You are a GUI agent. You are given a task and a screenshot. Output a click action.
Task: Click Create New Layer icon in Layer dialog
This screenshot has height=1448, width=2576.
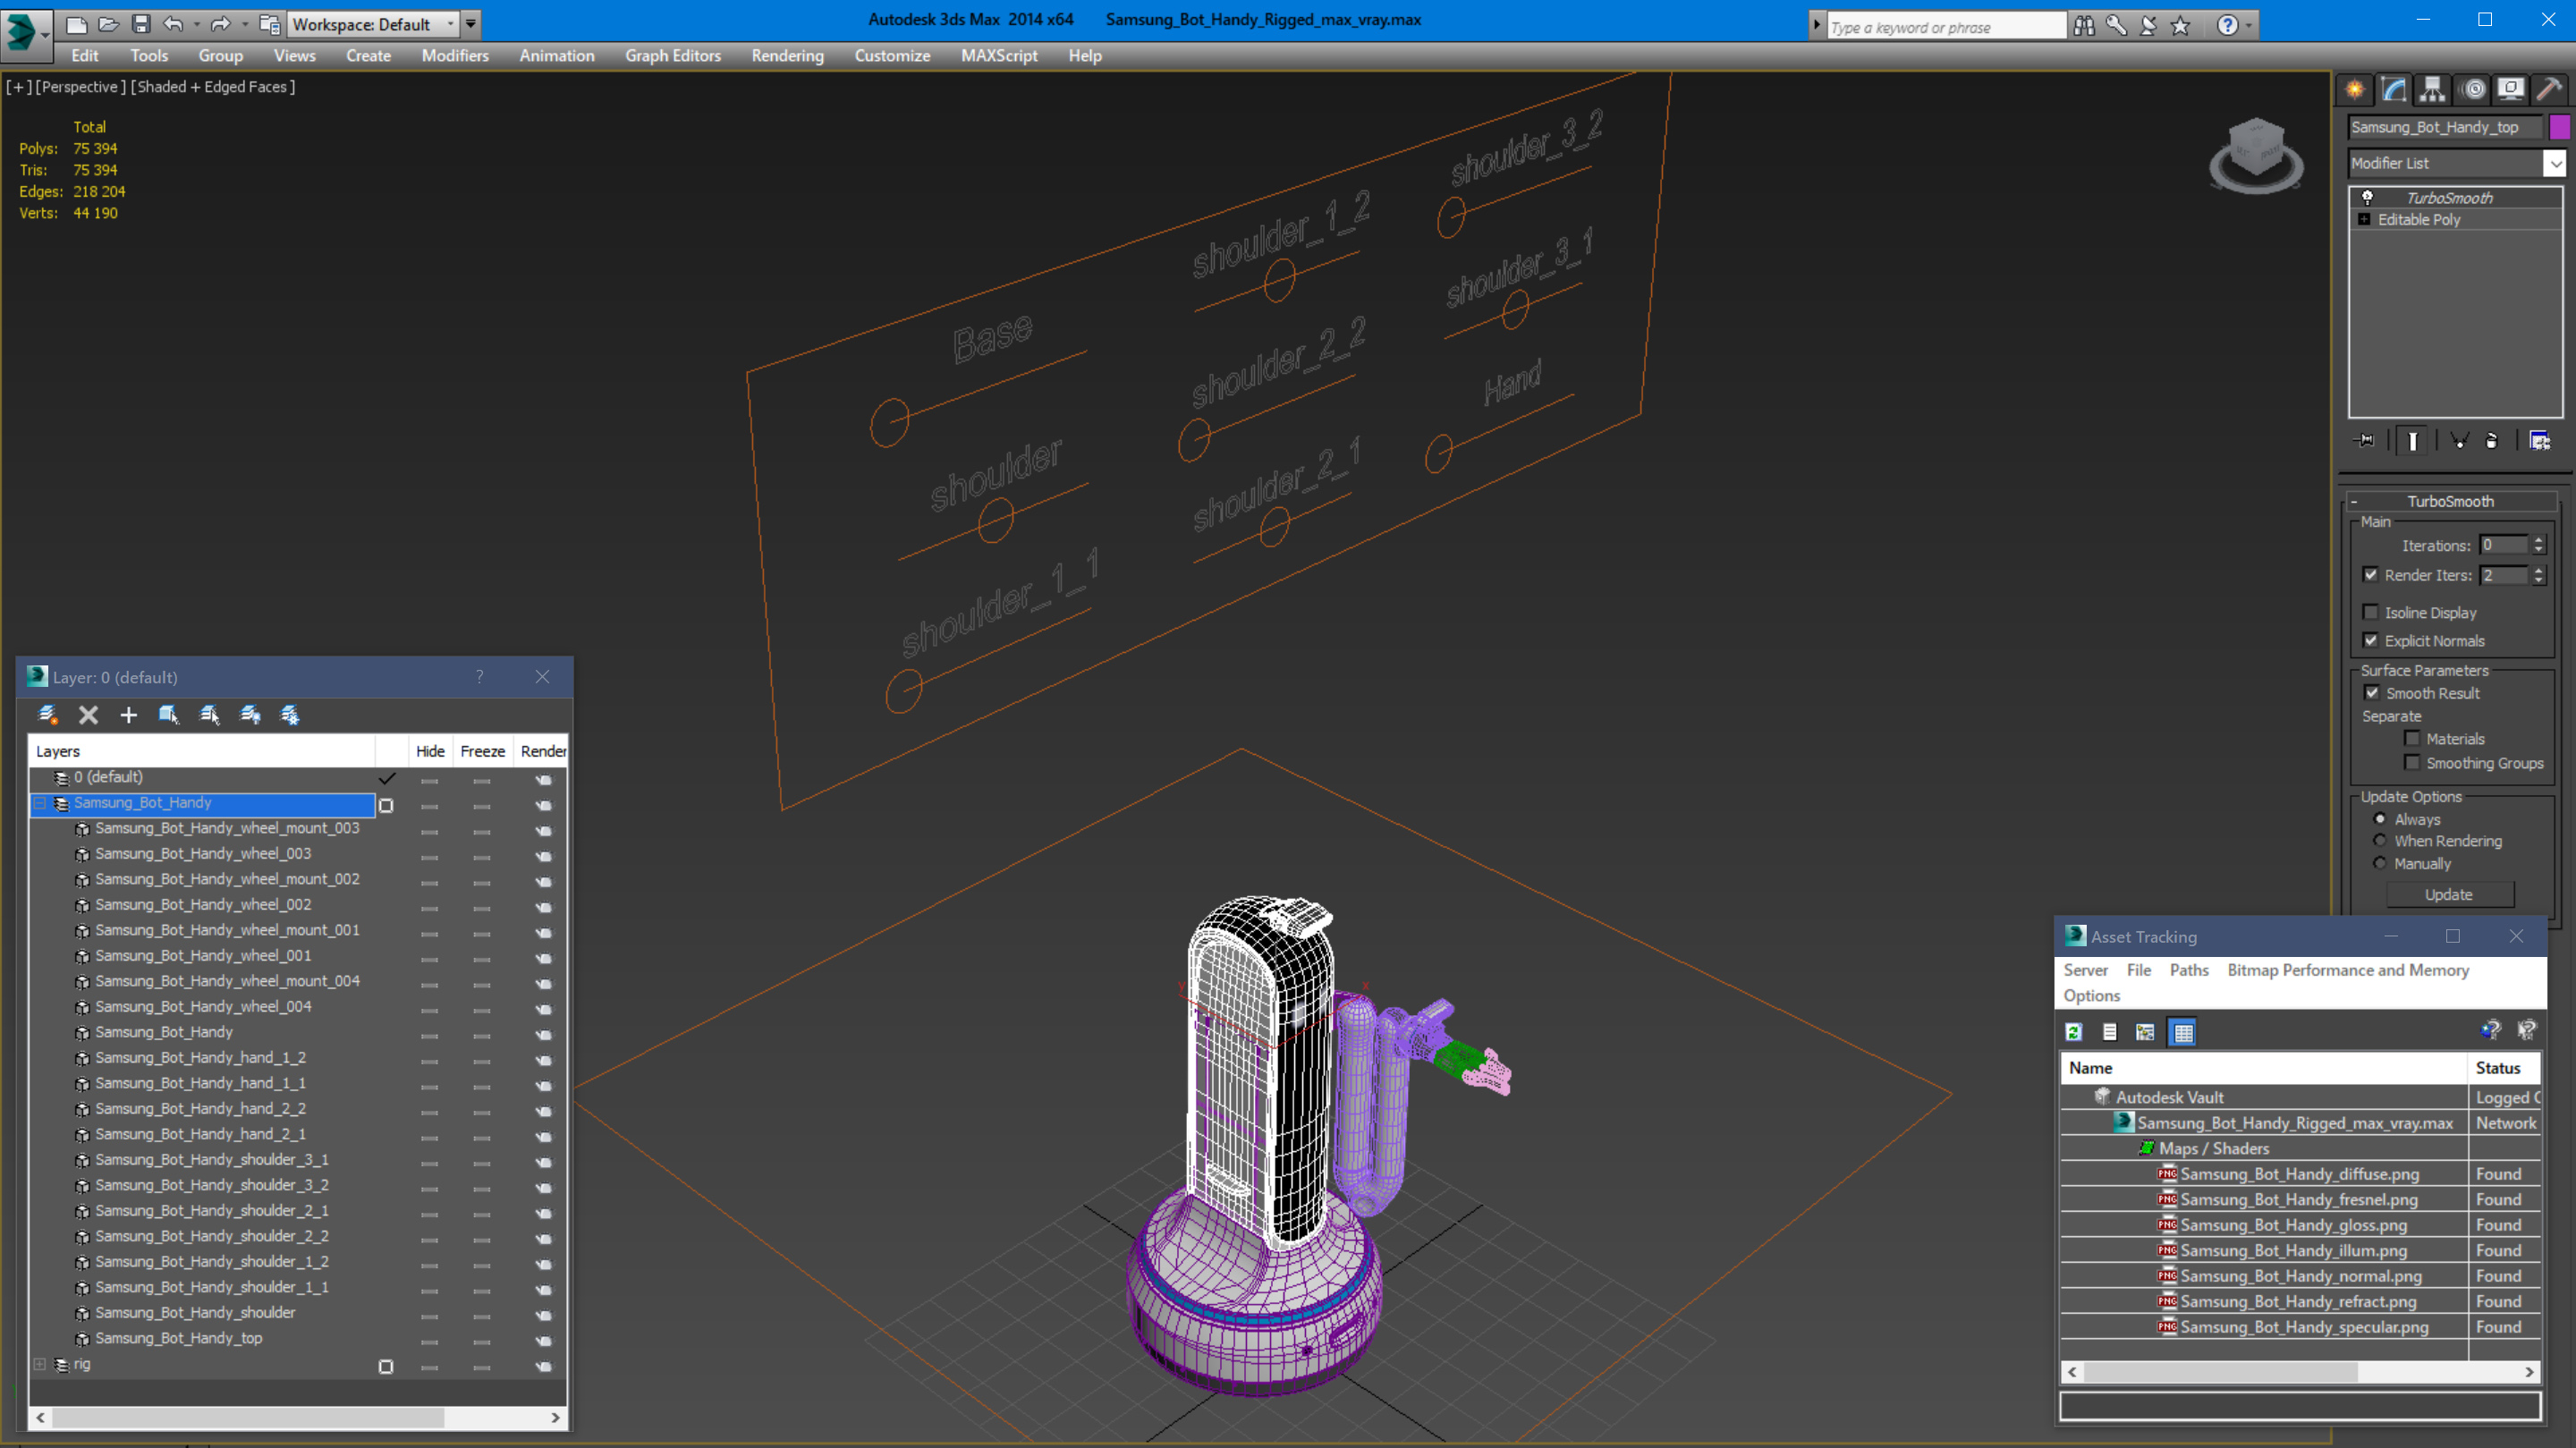pyautogui.click(x=47, y=714)
